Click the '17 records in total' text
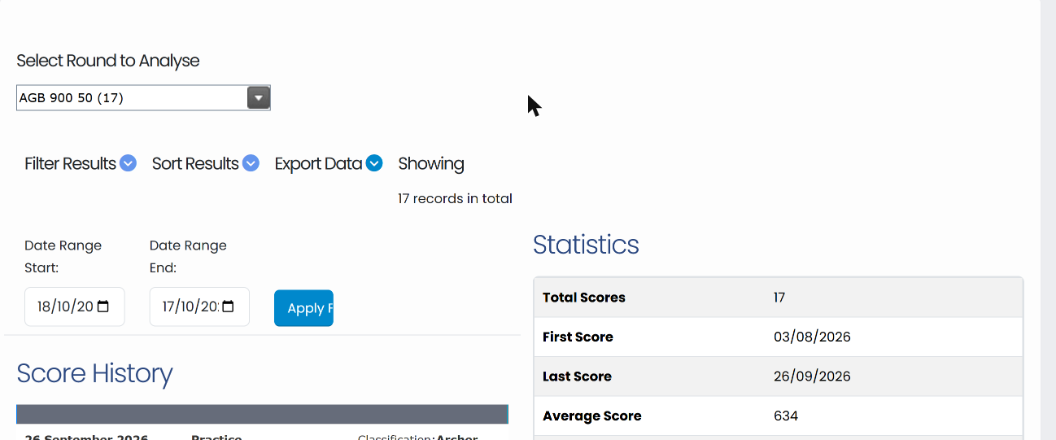1056x440 pixels. (x=455, y=199)
